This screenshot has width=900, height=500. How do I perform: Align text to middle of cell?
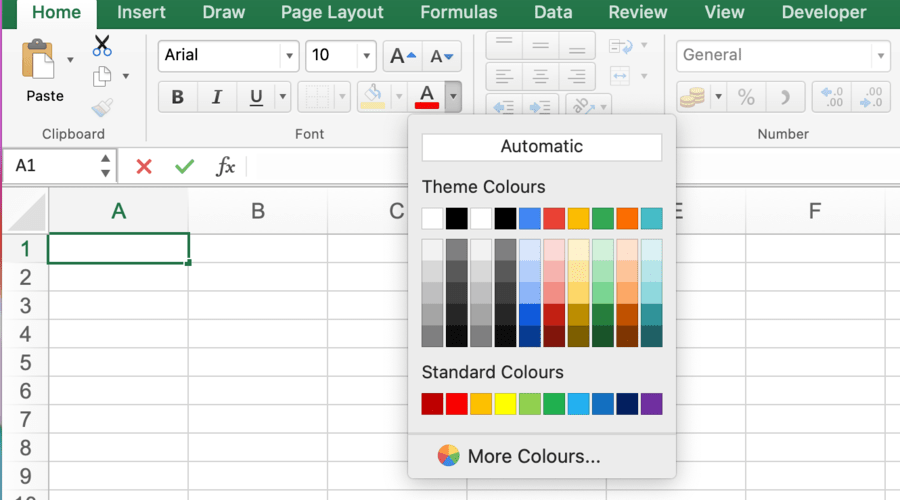pos(540,45)
